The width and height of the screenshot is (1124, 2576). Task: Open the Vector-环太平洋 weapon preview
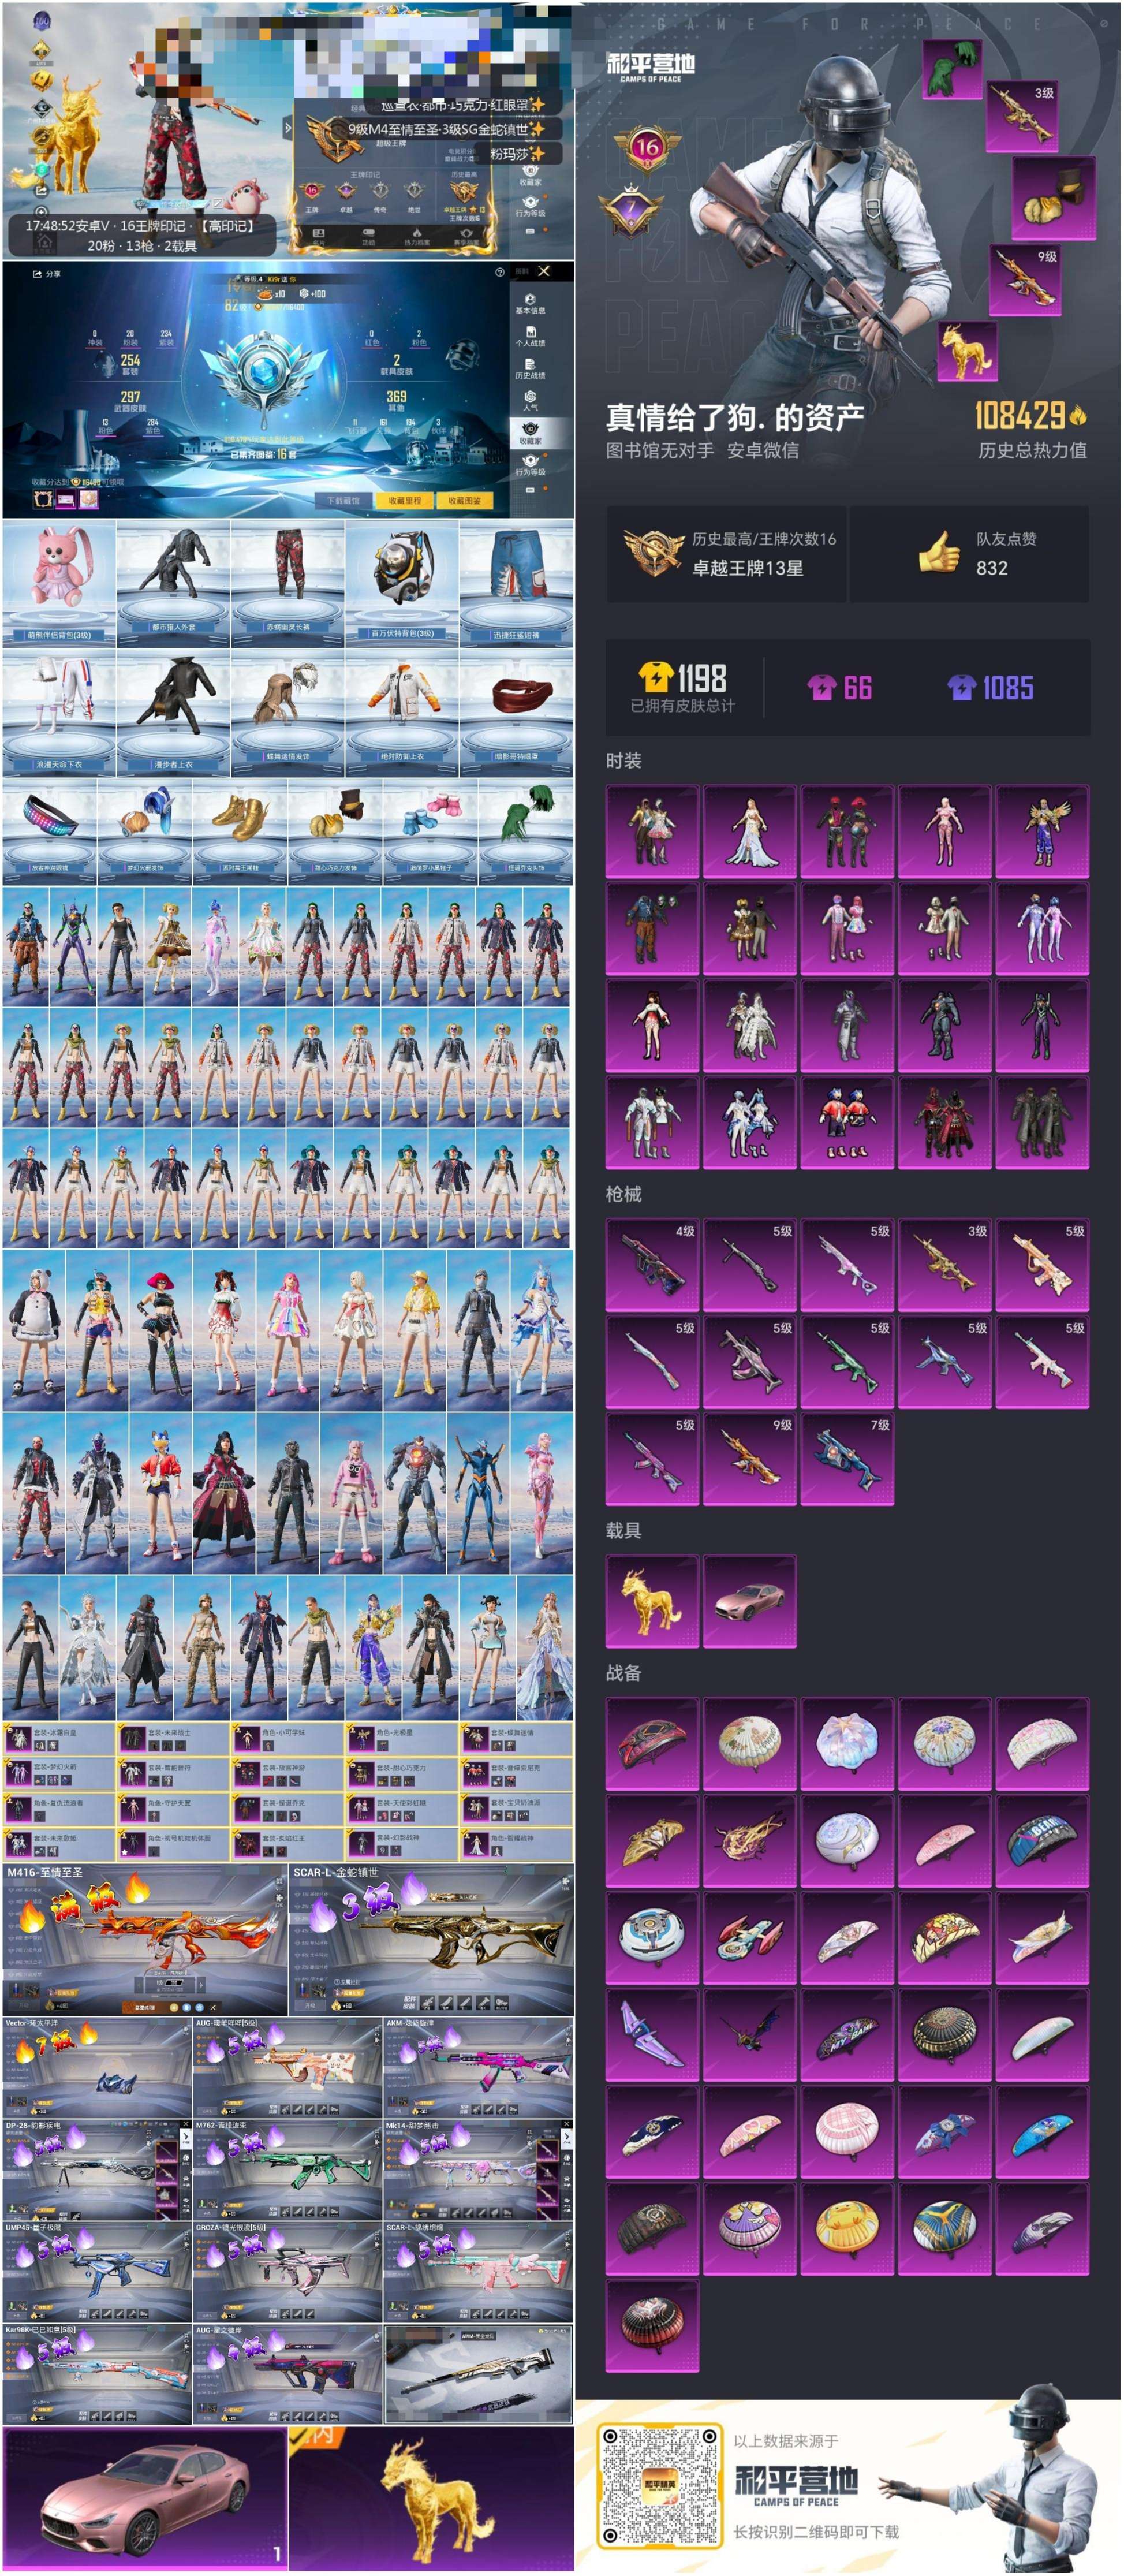click(97, 2067)
